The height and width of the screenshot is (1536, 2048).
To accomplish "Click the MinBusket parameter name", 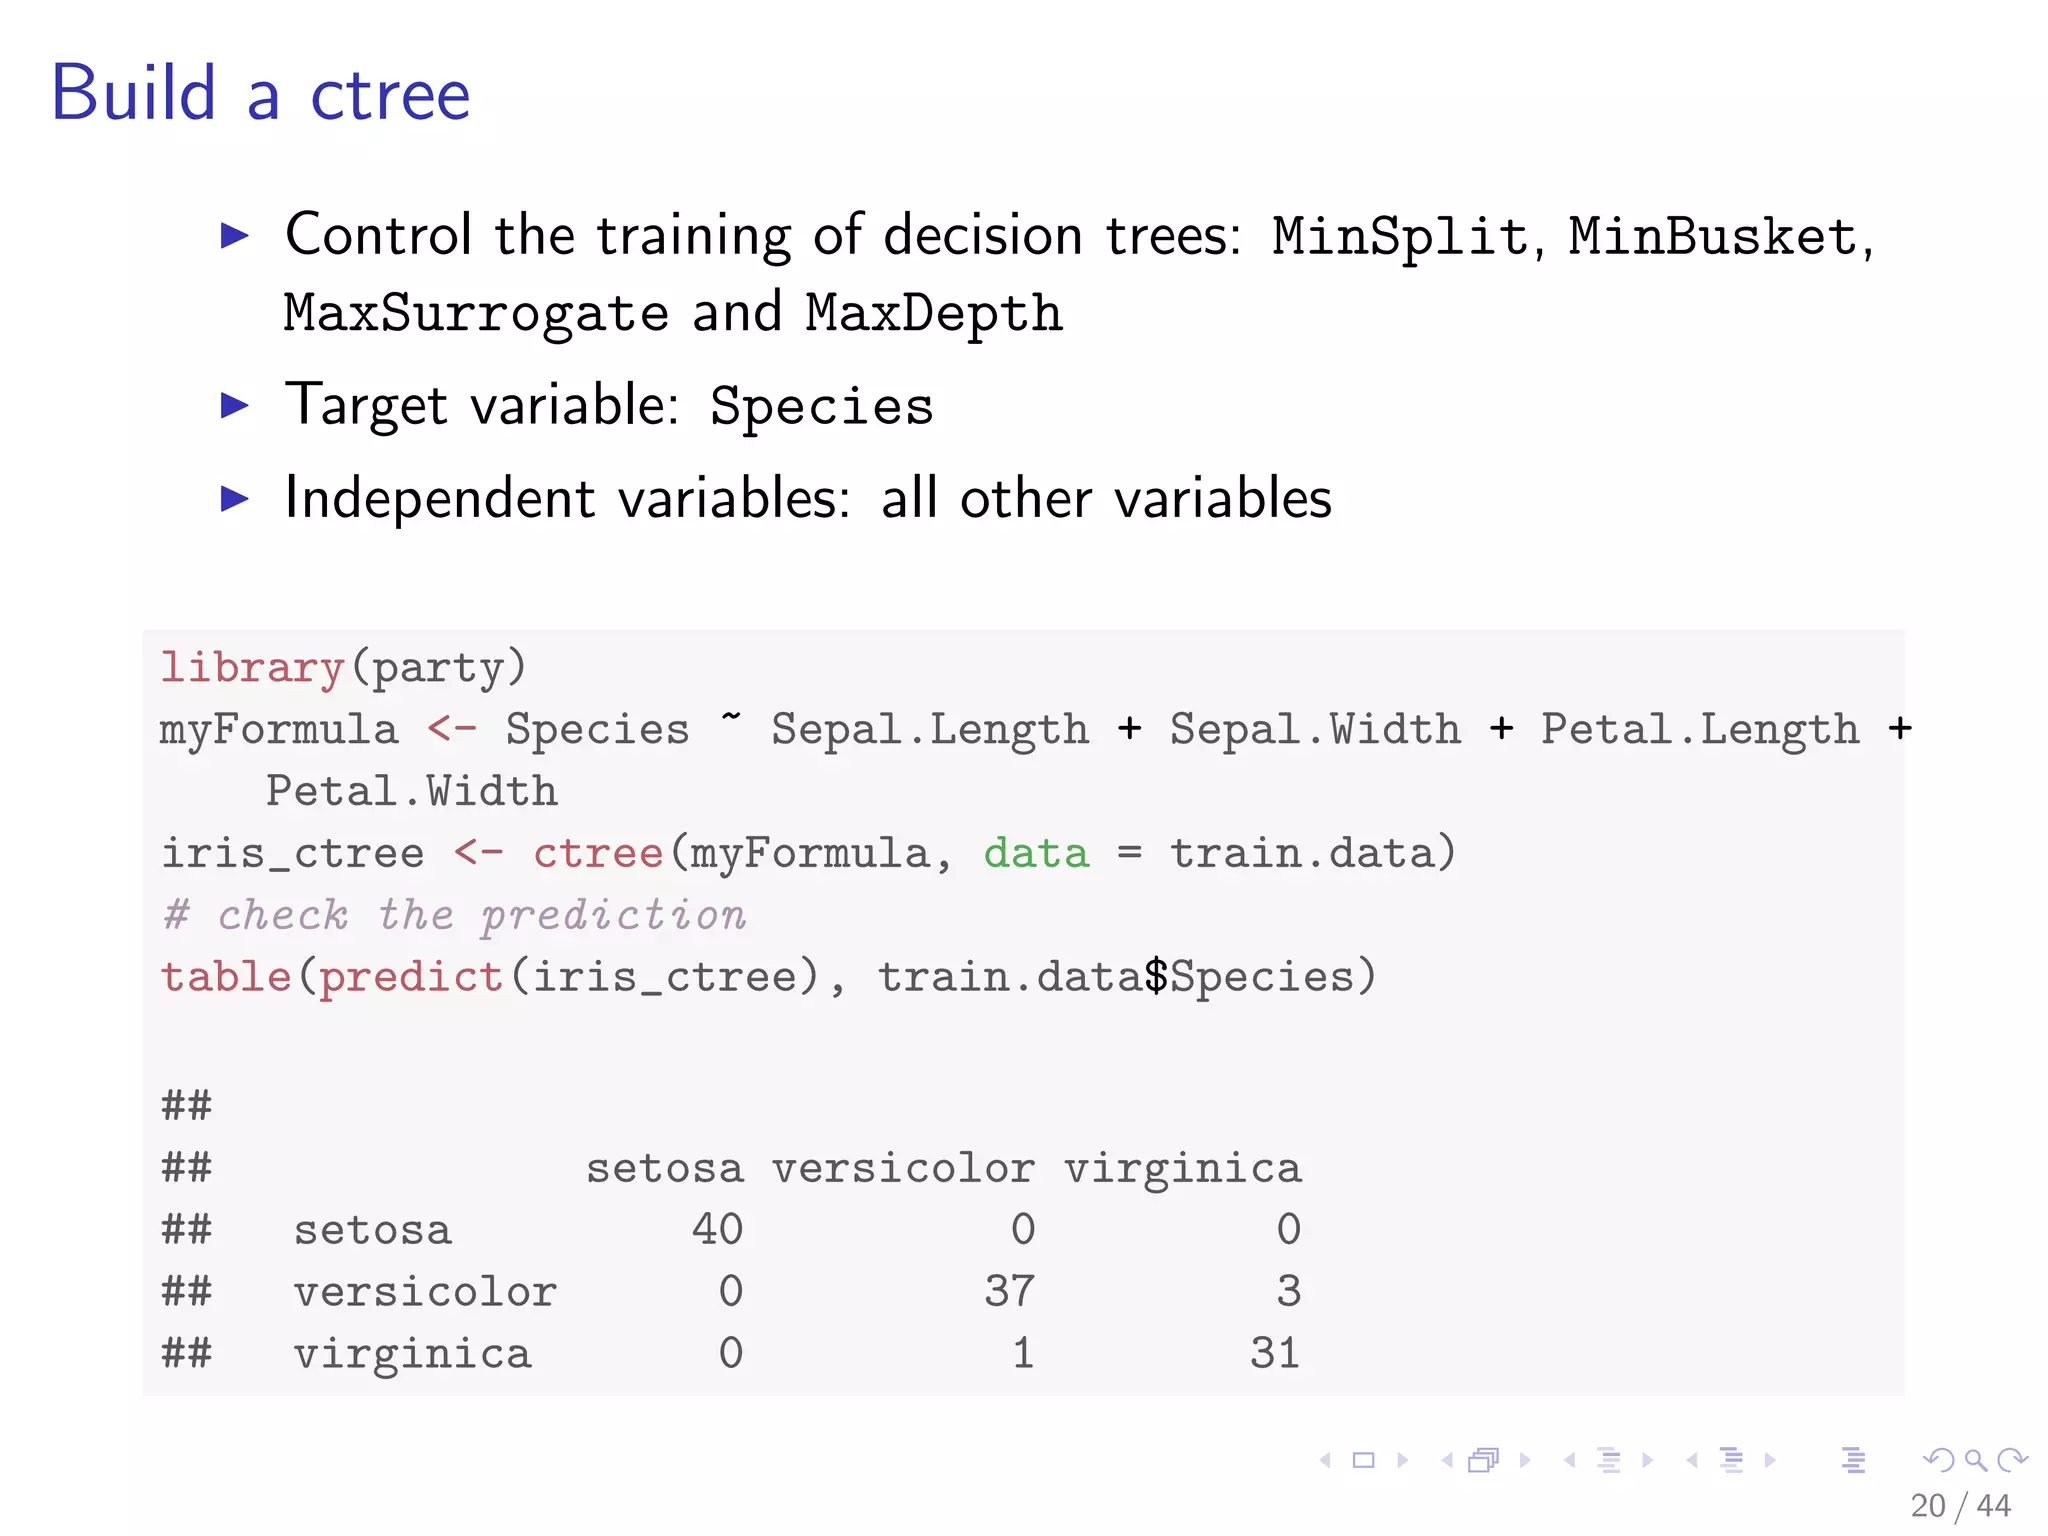I will [x=1712, y=236].
